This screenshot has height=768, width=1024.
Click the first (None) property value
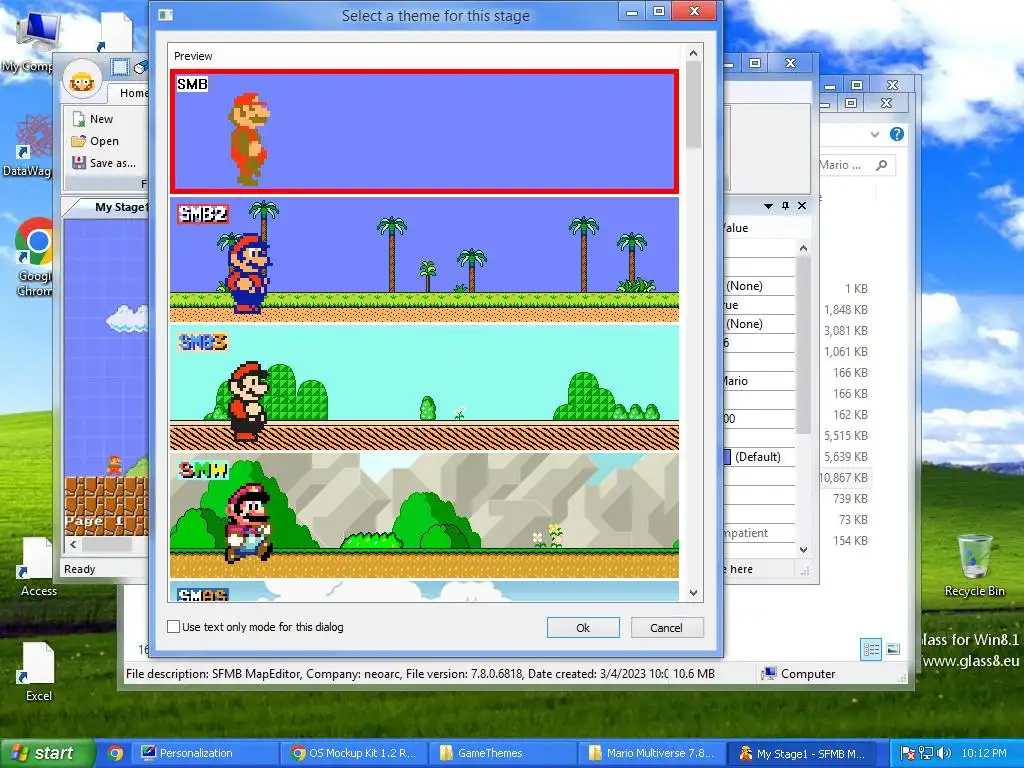click(x=744, y=286)
